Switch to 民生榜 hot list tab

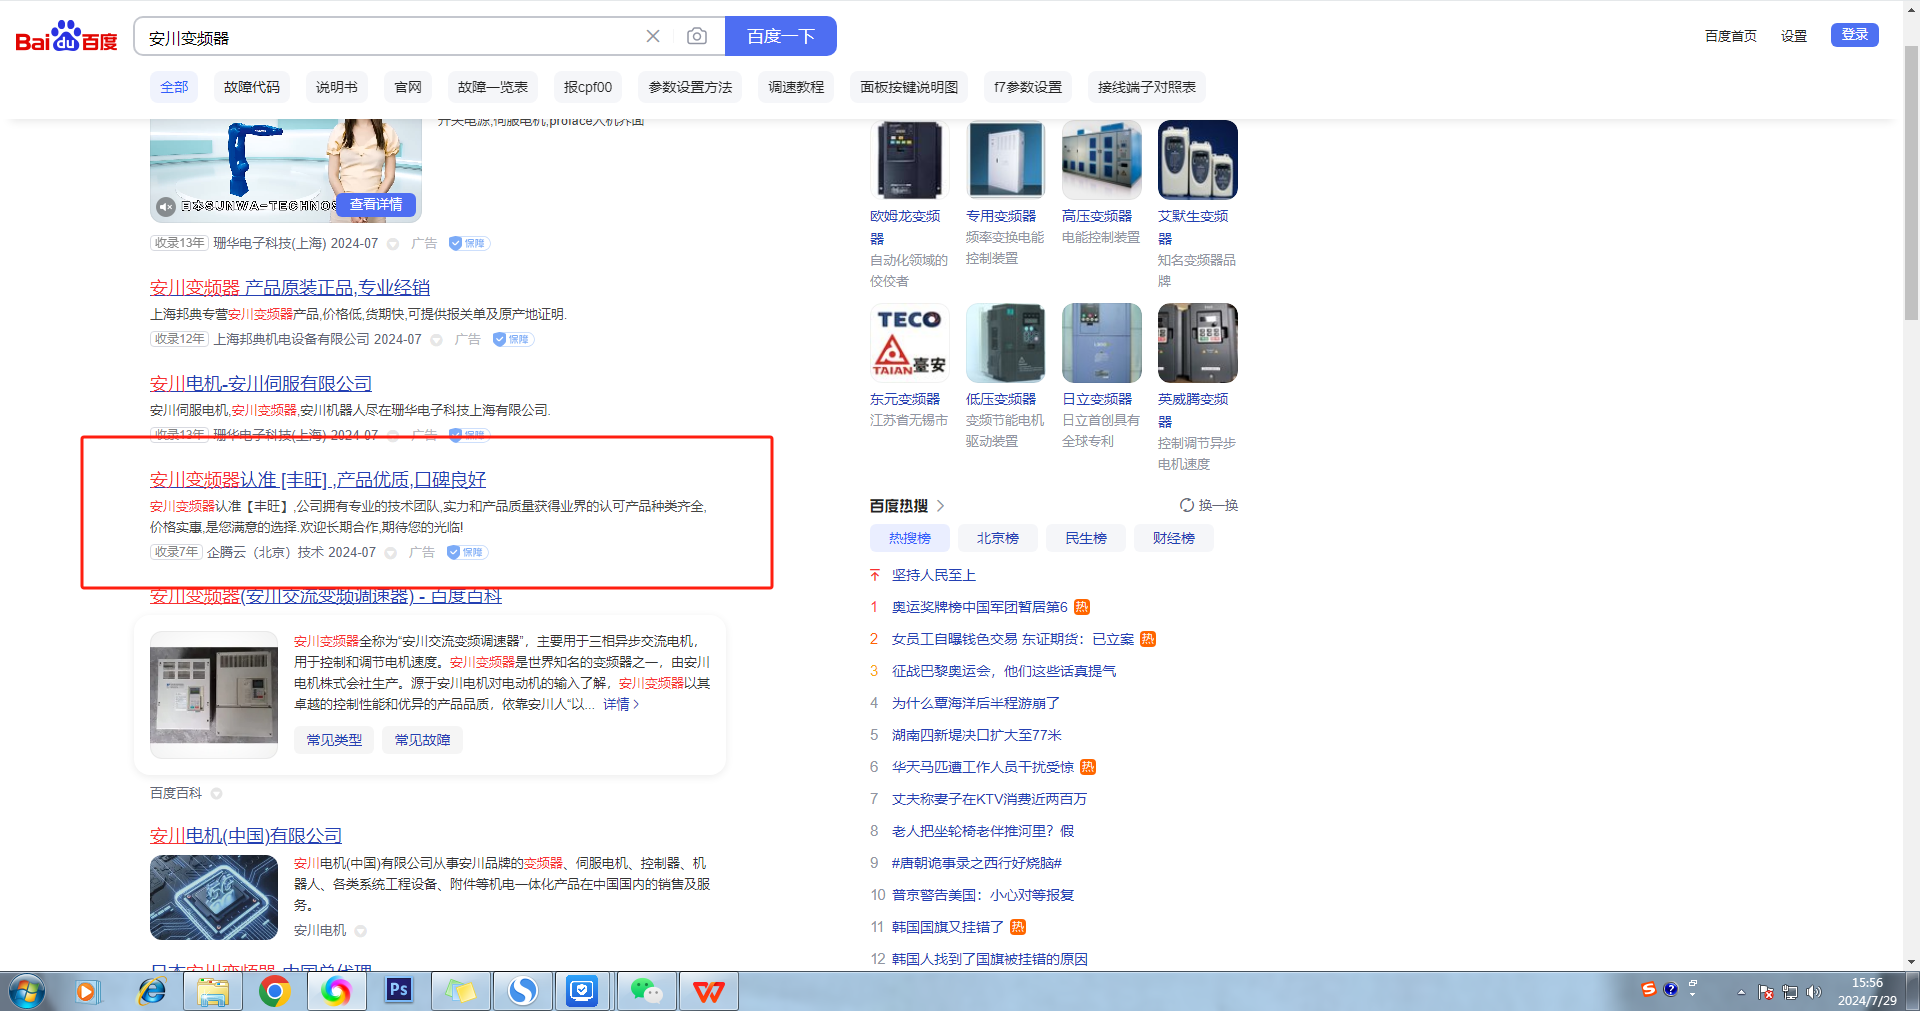point(1086,538)
